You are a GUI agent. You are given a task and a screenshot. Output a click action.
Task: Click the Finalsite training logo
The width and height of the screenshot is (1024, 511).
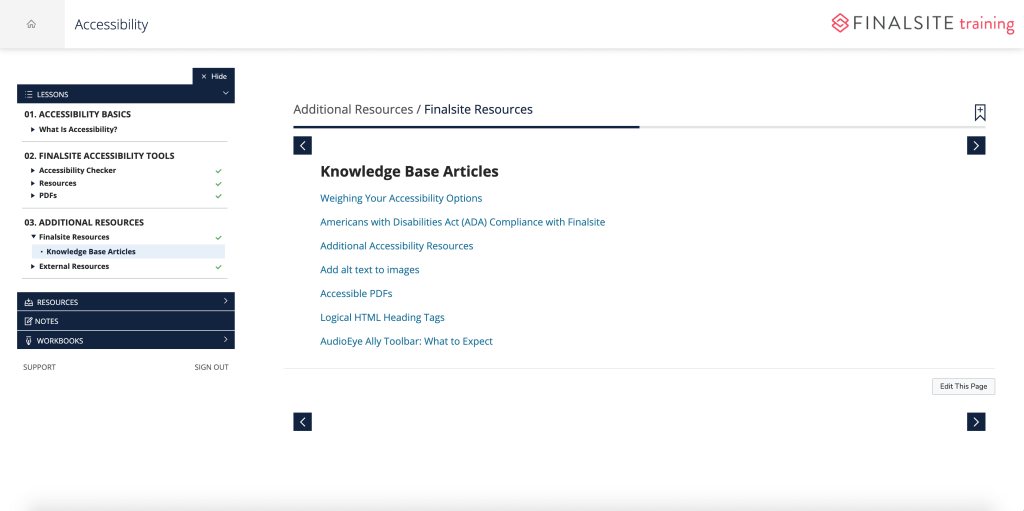[922, 24]
